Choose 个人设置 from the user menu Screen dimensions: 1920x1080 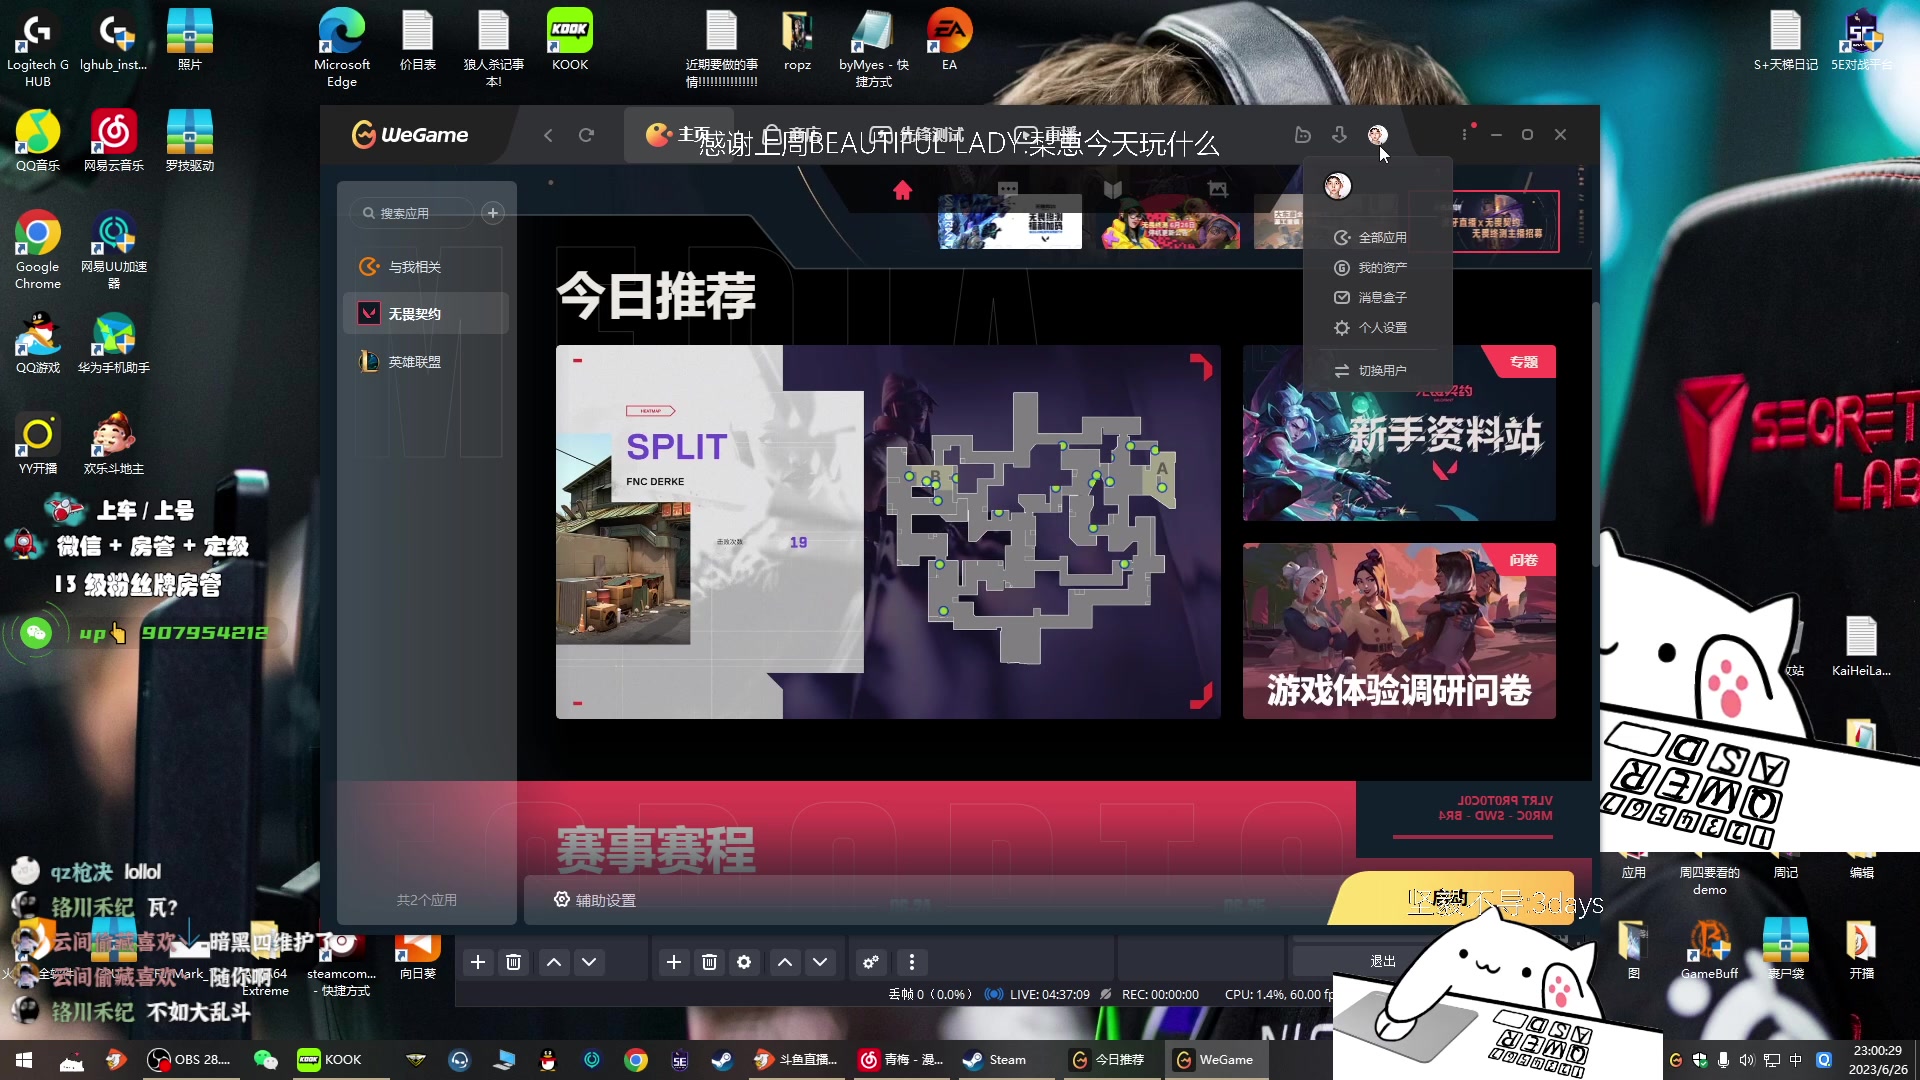[x=1380, y=328]
